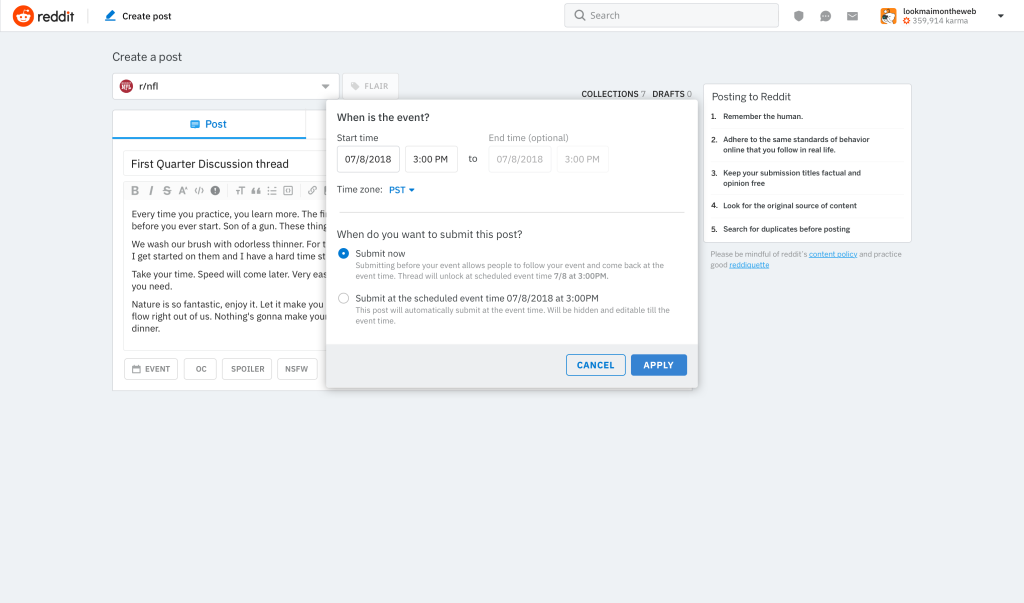Click the lookmaimontheweb username

click(939, 11)
